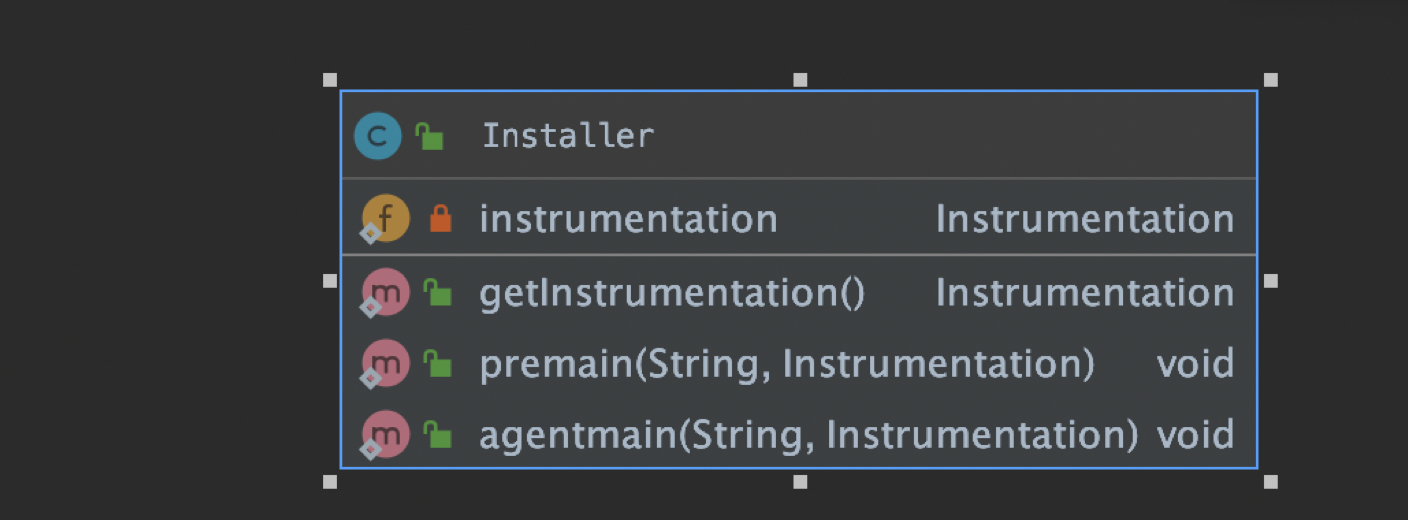Click the top-left resize handle of the node

pos(330,80)
